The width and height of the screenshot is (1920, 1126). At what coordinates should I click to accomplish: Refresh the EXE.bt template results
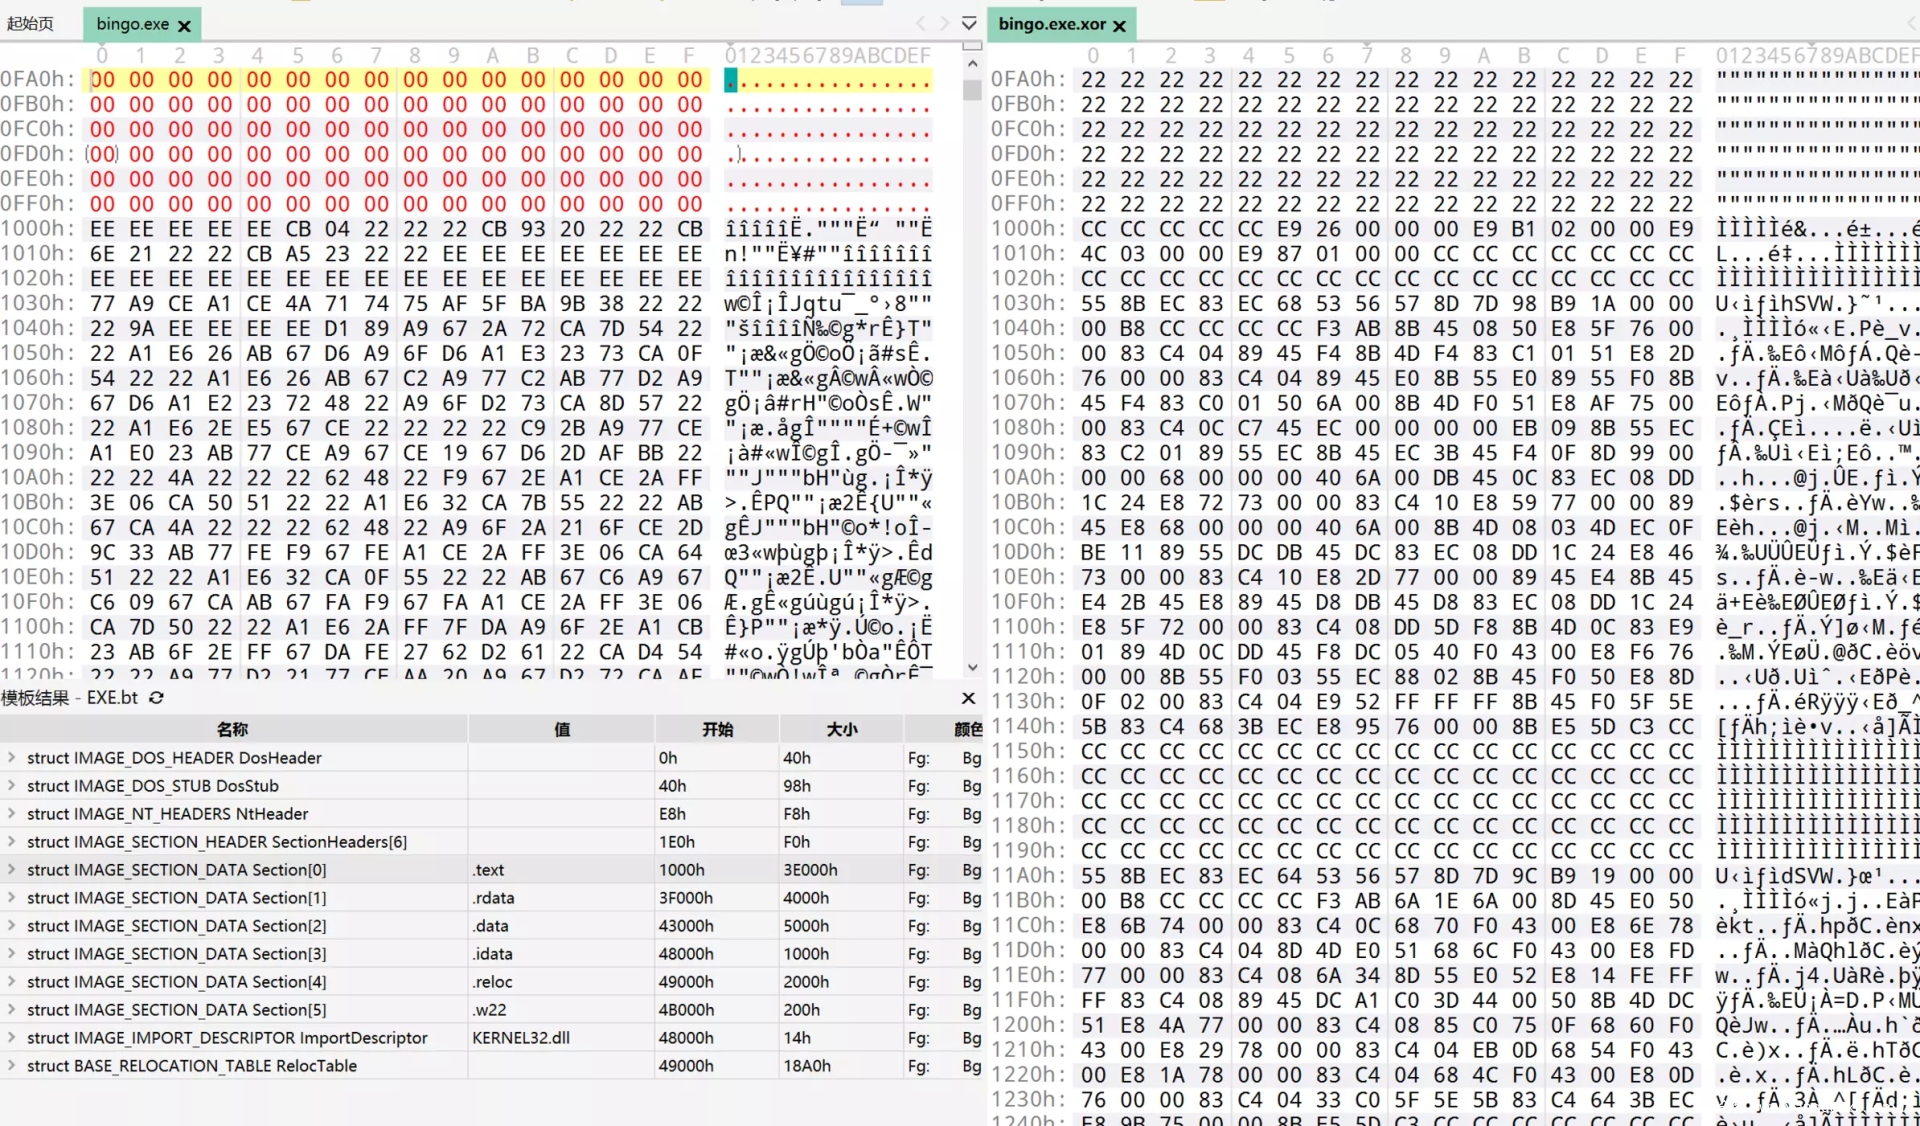tap(156, 698)
